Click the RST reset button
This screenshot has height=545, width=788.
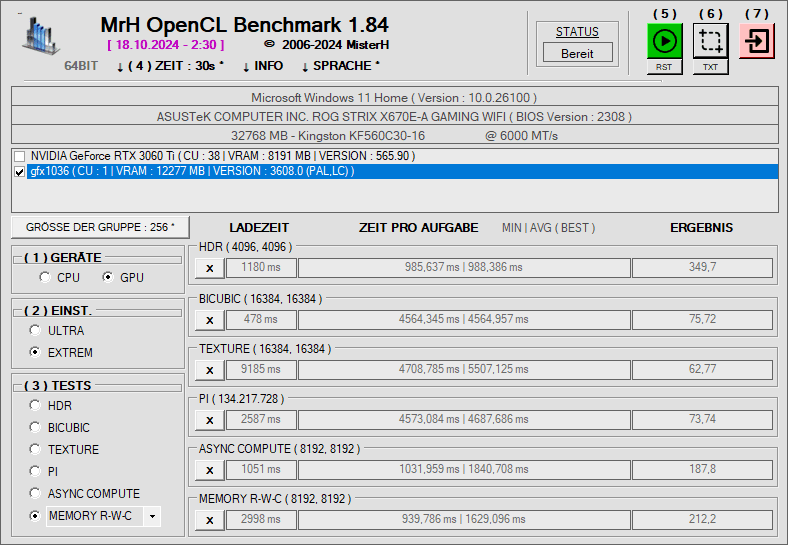point(664,67)
